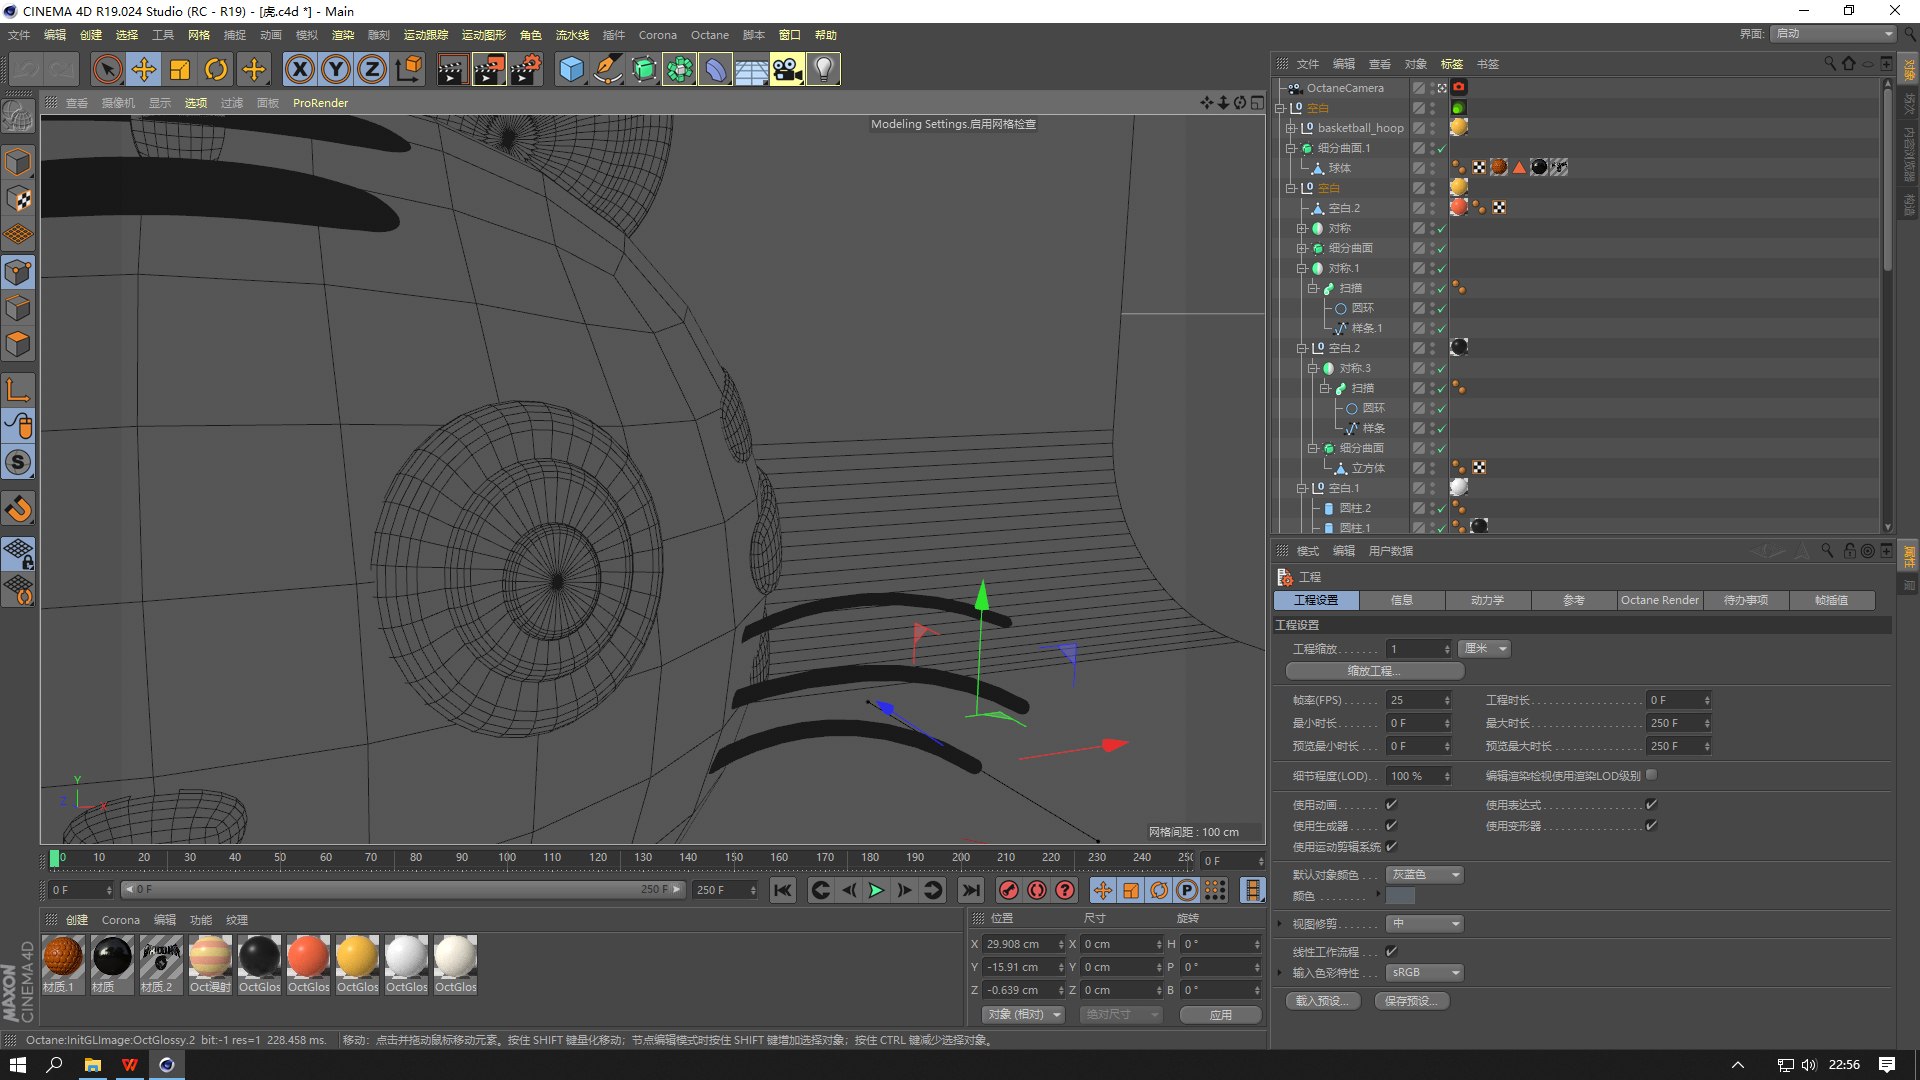The image size is (1920, 1080).
Task: Open the sRGB input color profile dropdown
Action: (1425, 972)
